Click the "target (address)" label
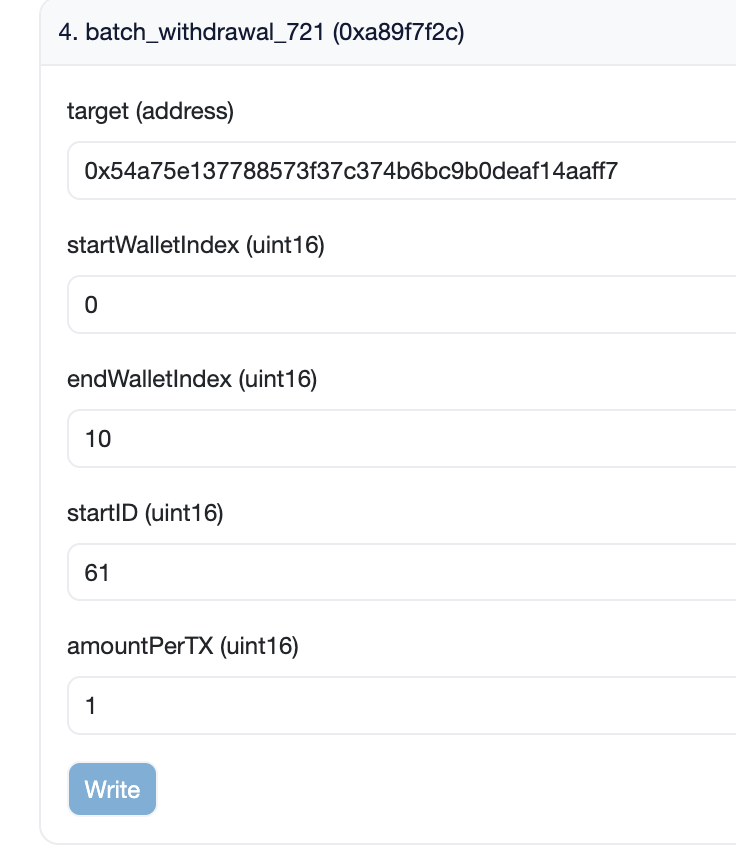 click(x=150, y=111)
